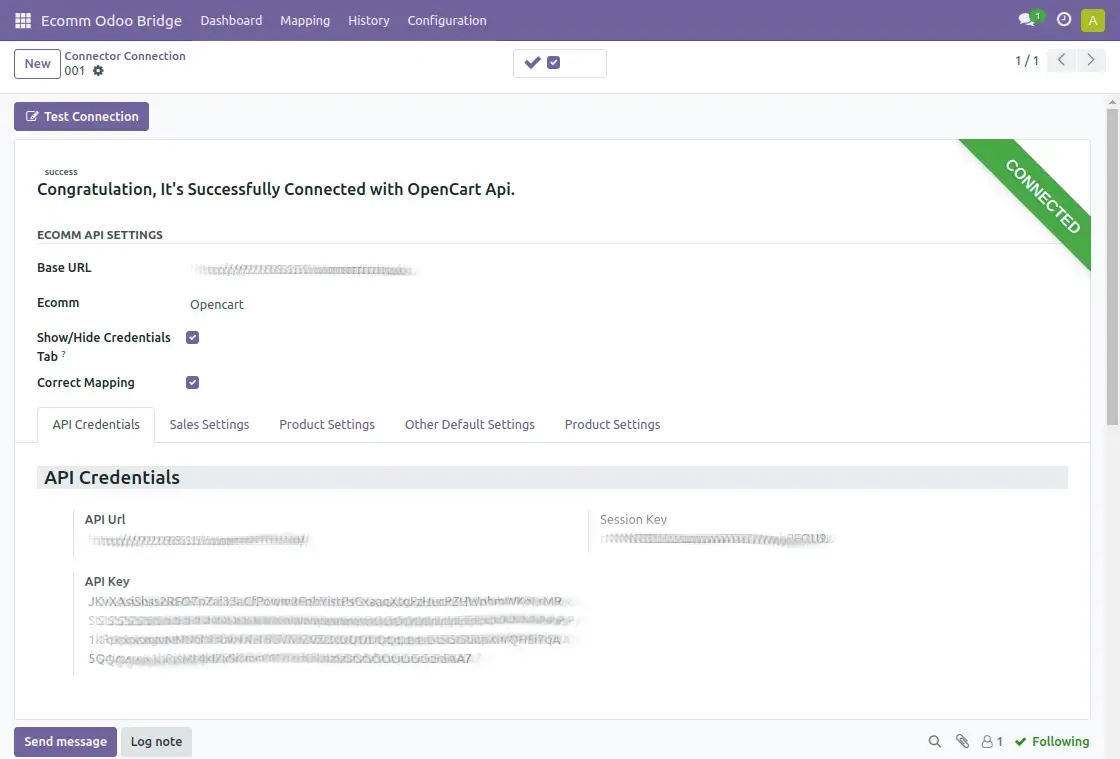Toggle the Show/Hide Credentials Tab checkbox
Viewport: 1120px width, 759px height.
click(192, 337)
